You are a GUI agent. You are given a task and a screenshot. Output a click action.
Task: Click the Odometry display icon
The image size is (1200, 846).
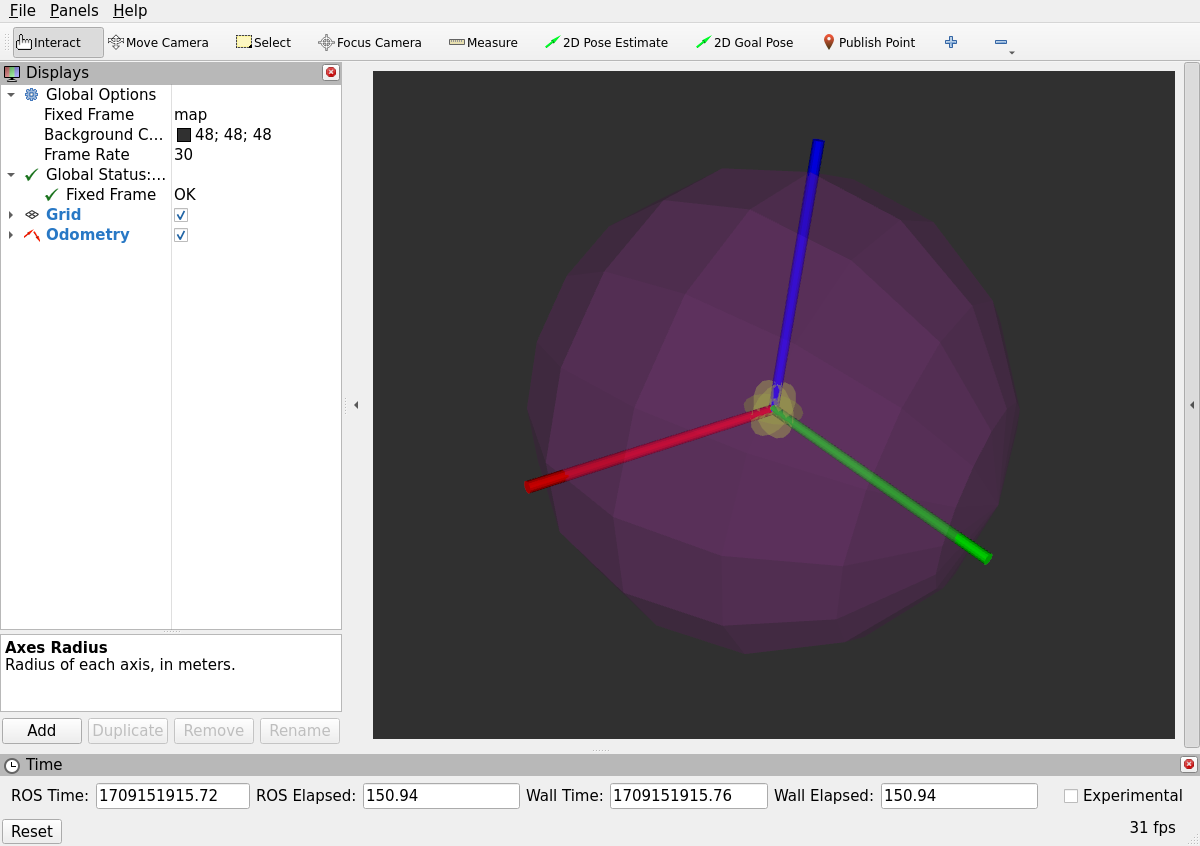tap(32, 234)
